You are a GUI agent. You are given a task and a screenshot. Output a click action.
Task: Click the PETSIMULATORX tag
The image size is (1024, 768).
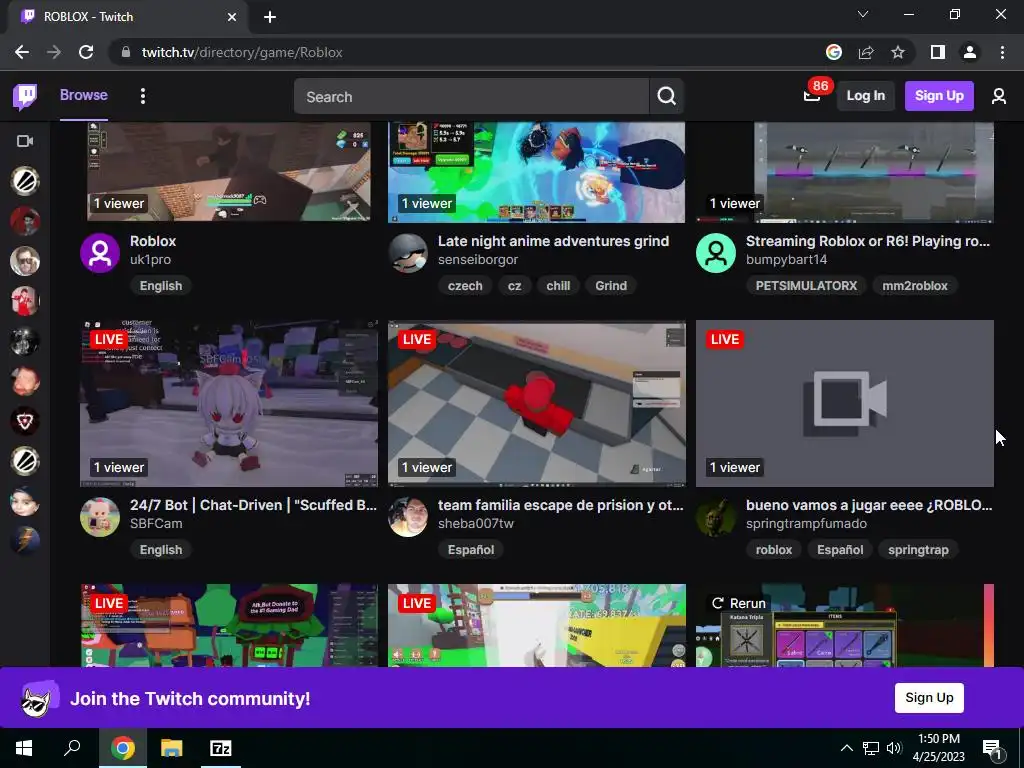(807, 285)
